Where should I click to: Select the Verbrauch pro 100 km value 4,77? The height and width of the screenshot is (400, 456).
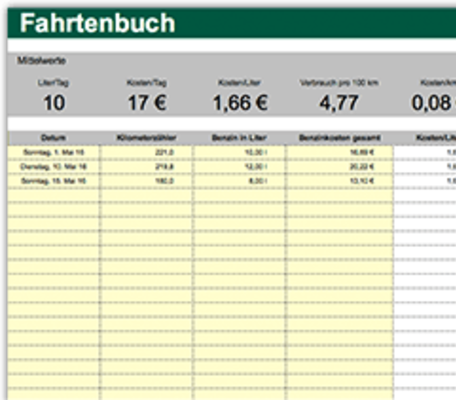339,103
